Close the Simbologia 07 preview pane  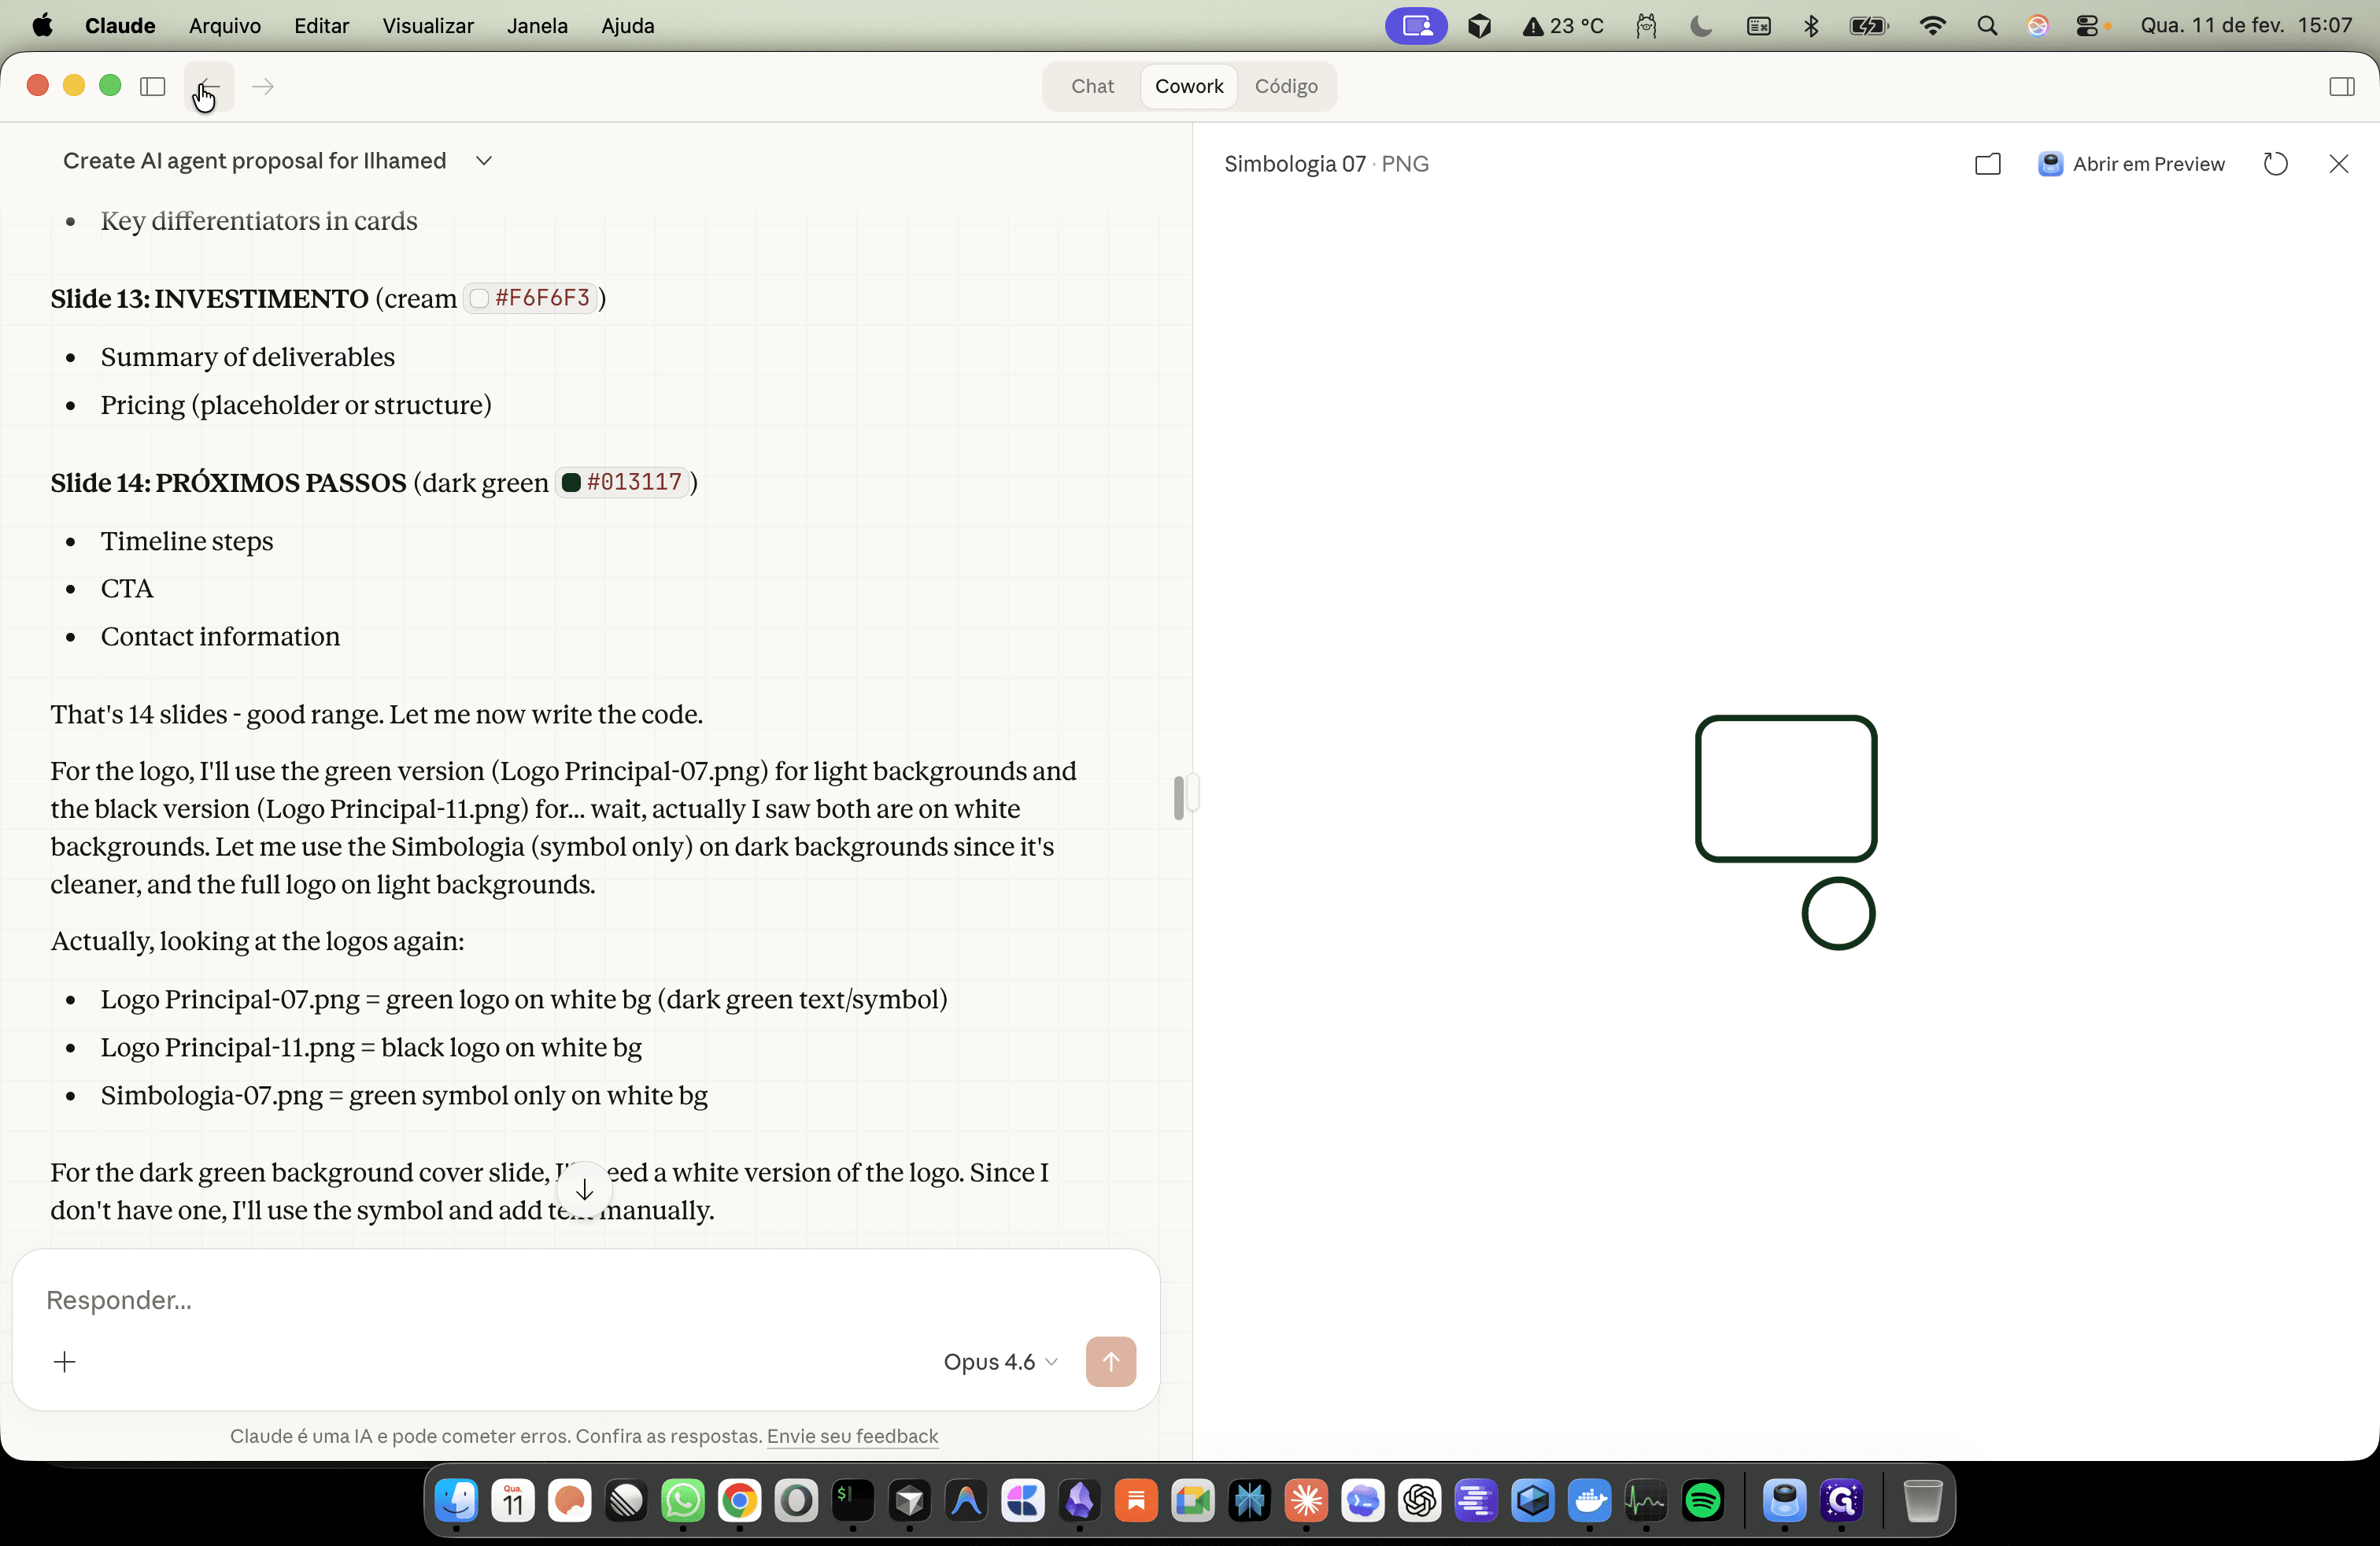point(2338,164)
